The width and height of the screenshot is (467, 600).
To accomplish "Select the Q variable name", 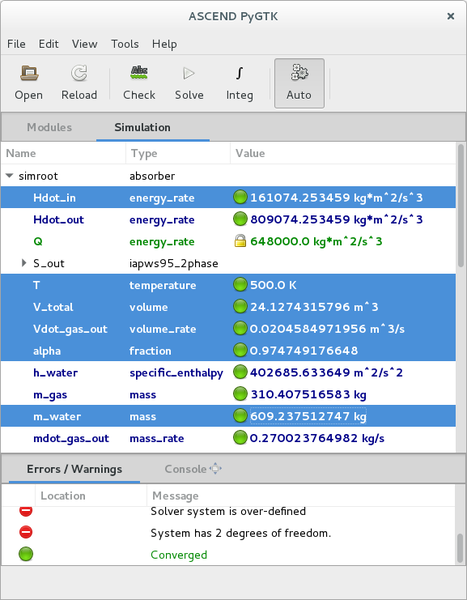I will (x=38, y=241).
